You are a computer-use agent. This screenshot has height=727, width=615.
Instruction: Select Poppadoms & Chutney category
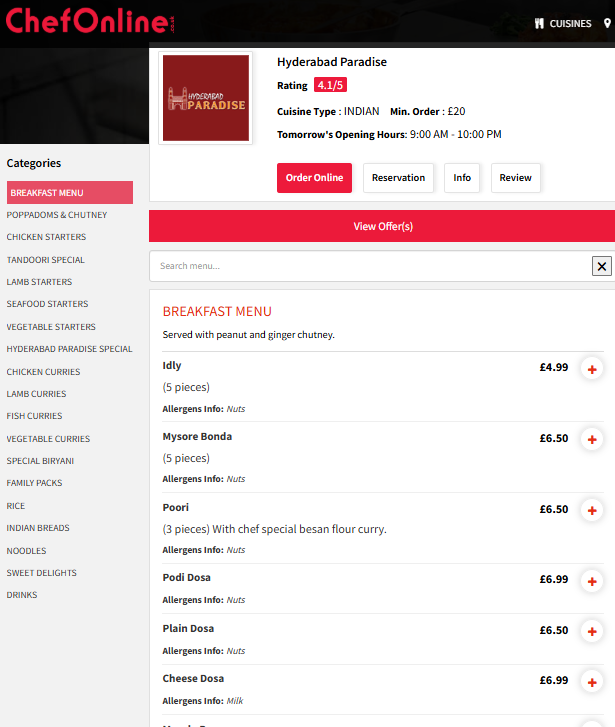coord(57,215)
